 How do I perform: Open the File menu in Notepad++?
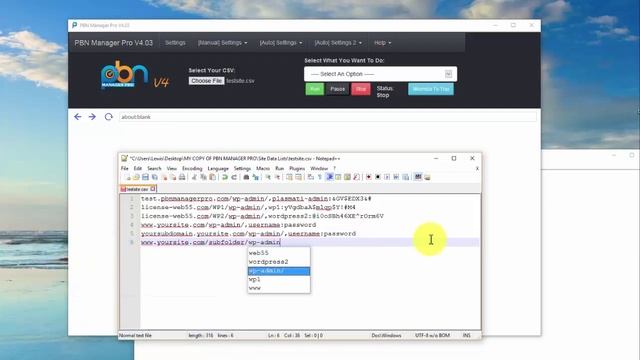click(x=124, y=168)
